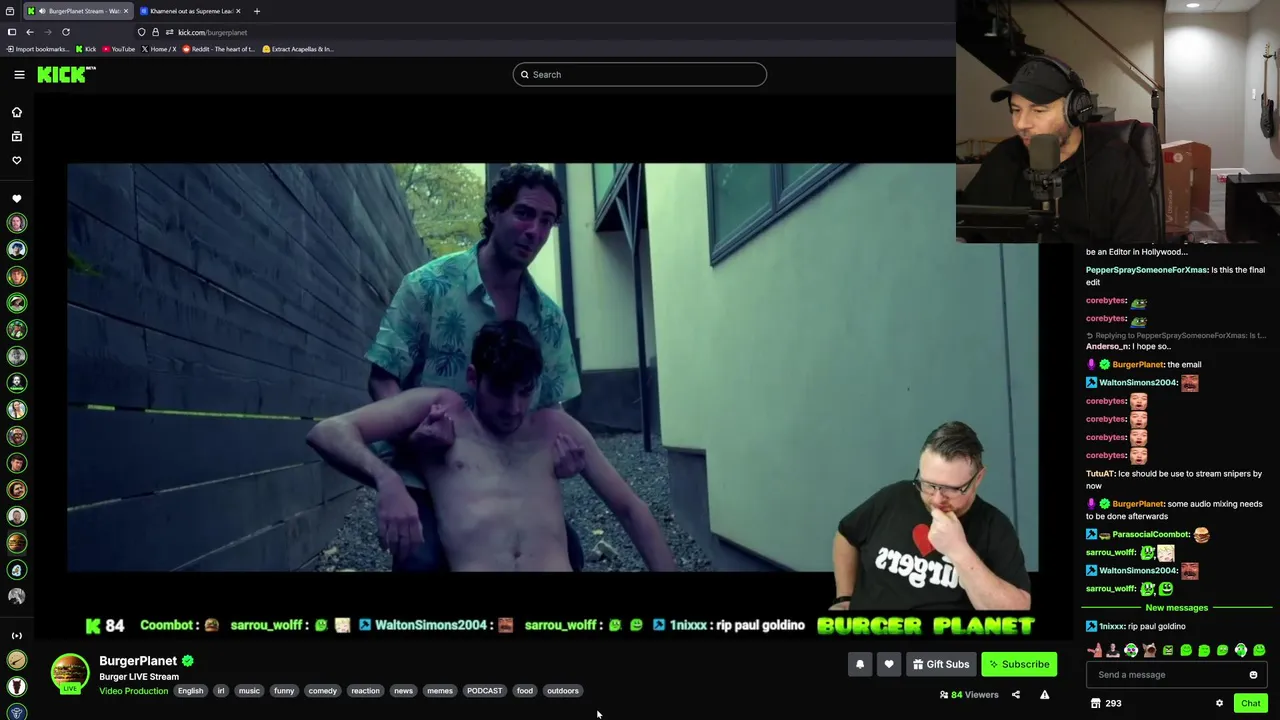The image size is (1280, 720).
Task: Open BurgerPlanet channel avatar
Action: tap(70, 674)
